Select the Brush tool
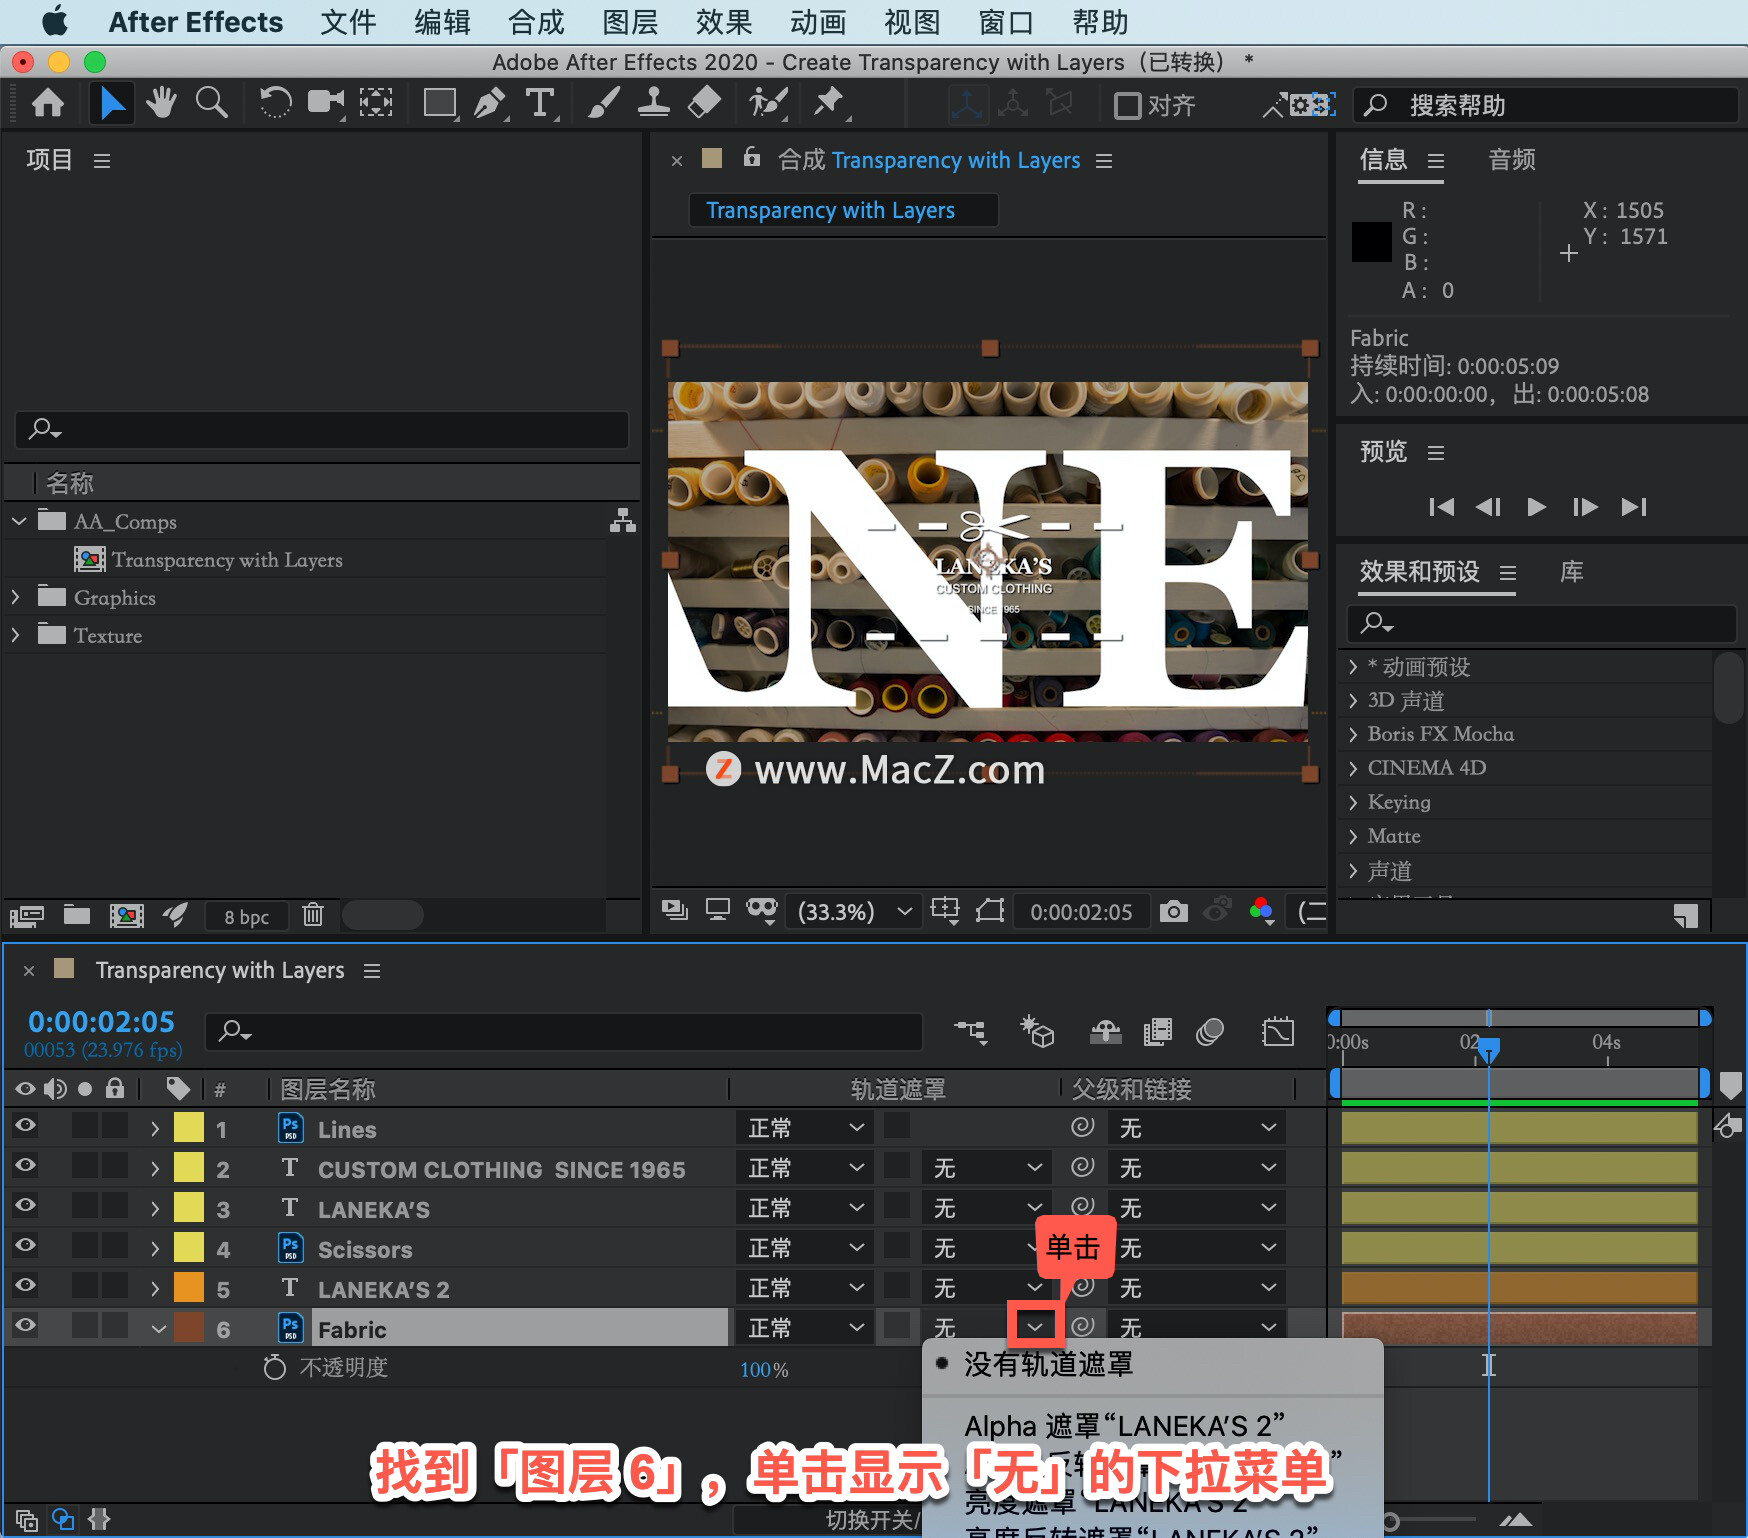 point(603,103)
